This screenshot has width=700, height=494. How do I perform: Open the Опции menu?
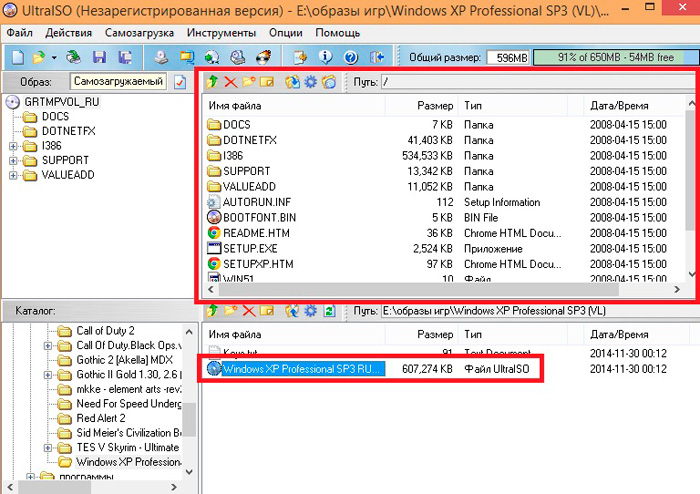click(x=286, y=33)
